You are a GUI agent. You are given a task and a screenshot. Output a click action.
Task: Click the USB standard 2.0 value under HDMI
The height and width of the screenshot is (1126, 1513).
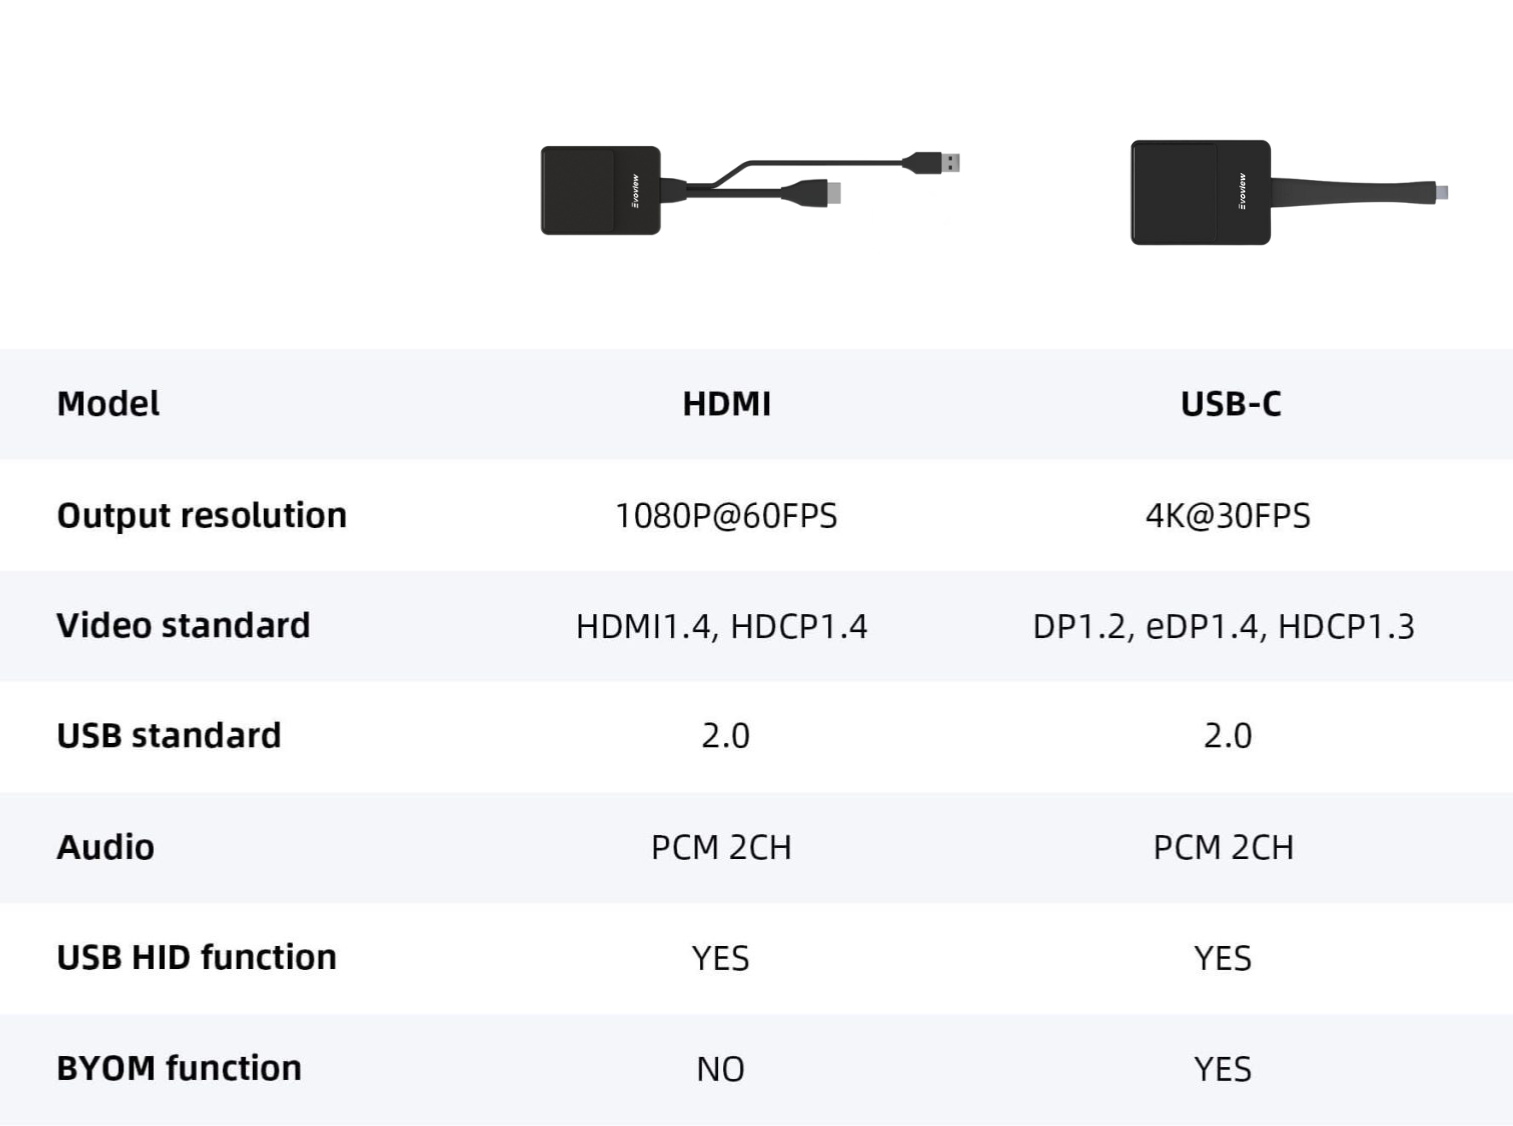click(725, 736)
